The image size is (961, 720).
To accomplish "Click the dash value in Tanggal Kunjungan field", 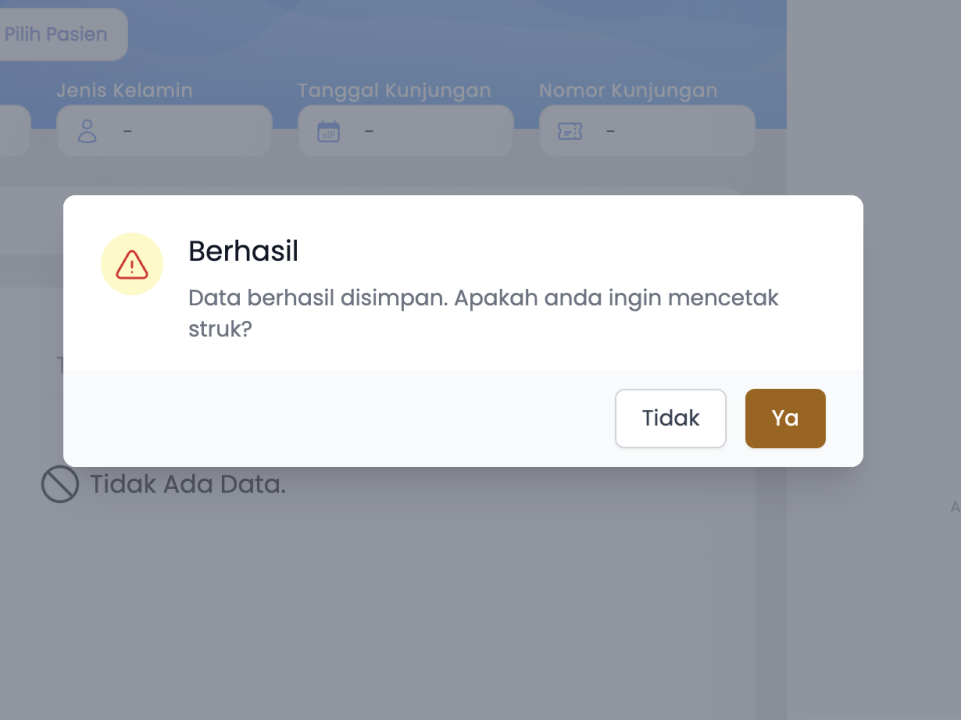I will coord(369,131).
